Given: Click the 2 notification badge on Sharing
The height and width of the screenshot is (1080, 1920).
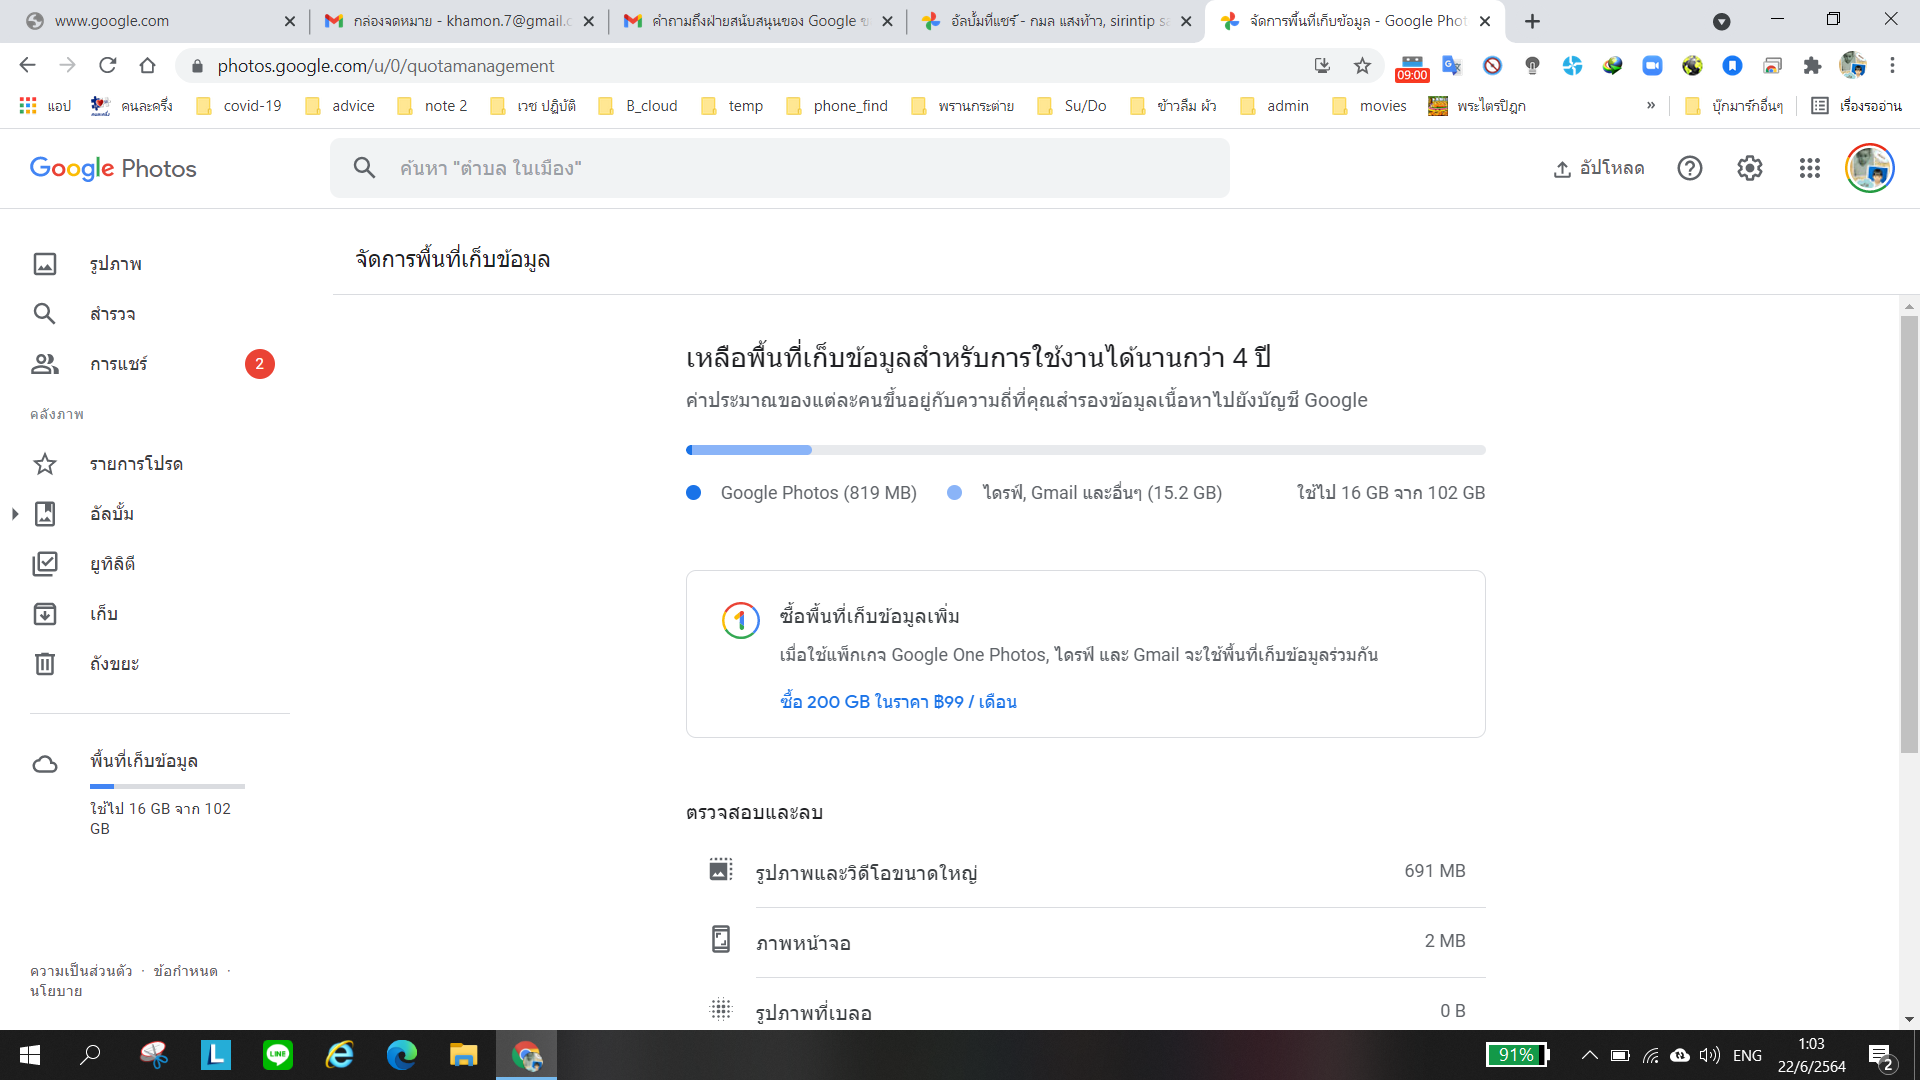Looking at the screenshot, I should [260, 364].
